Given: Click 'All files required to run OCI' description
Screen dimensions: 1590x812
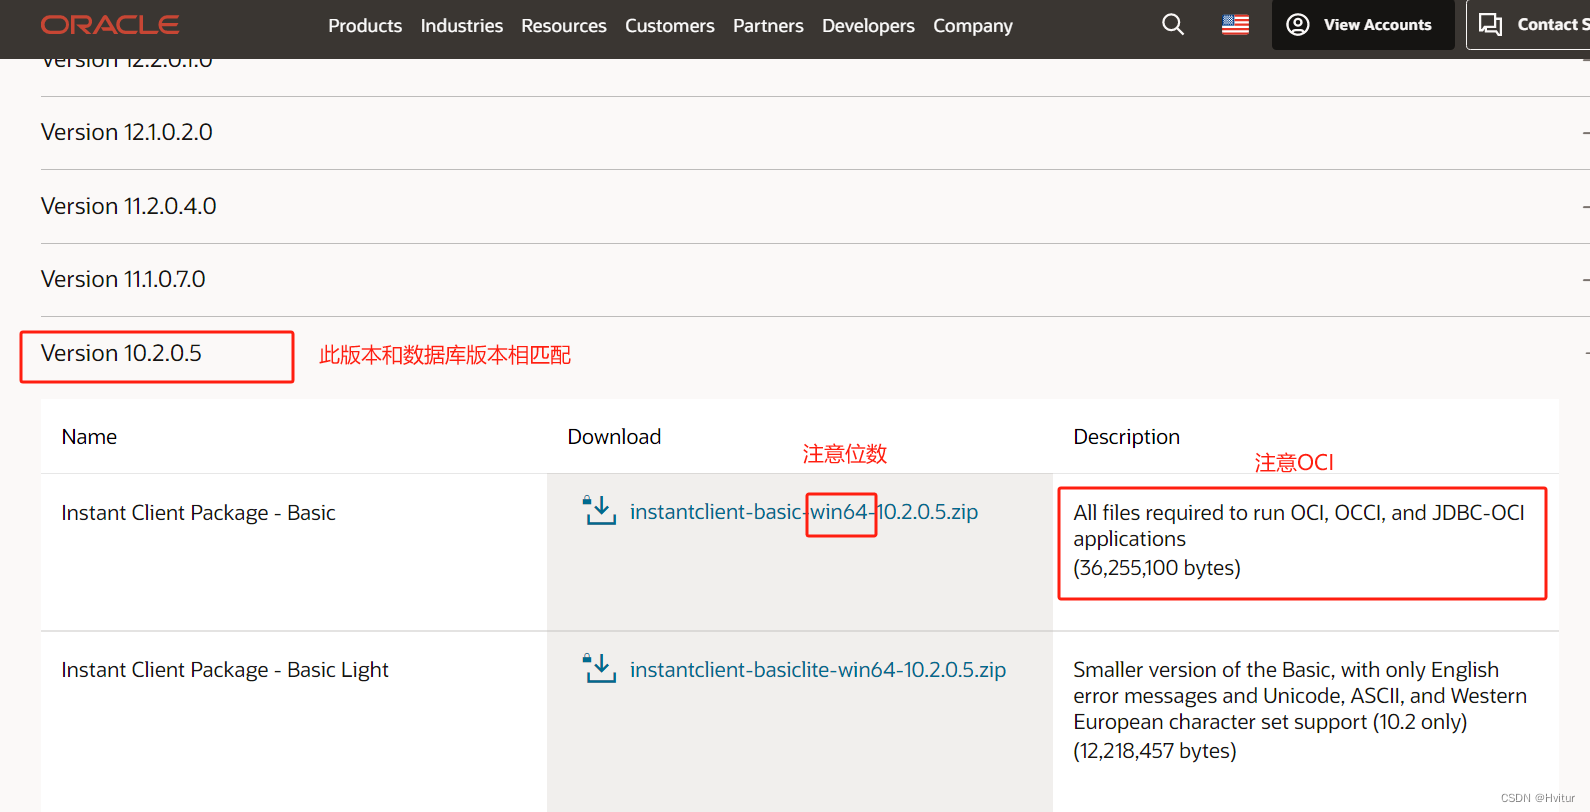Looking at the screenshot, I should pyautogui.click(x=1299, y=526).
